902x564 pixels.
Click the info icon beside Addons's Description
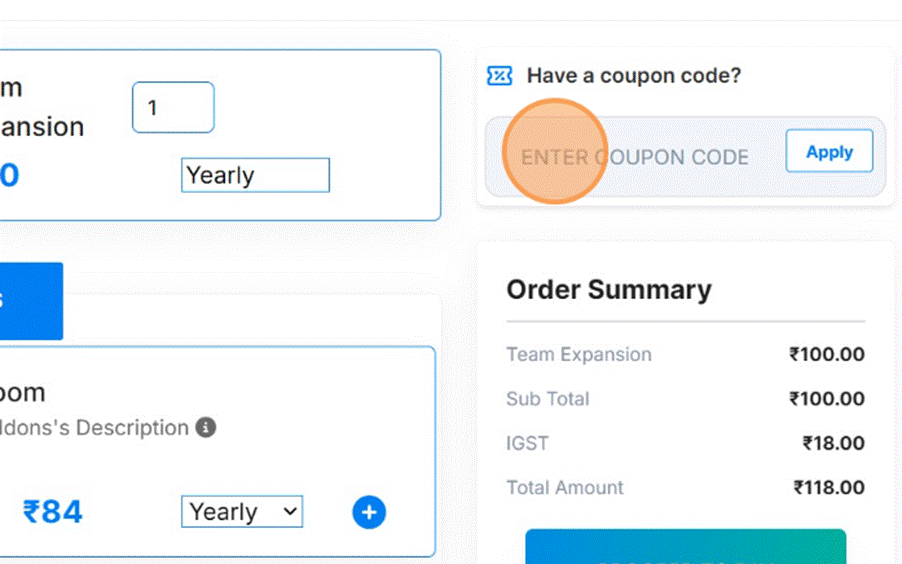click(206, 428)
